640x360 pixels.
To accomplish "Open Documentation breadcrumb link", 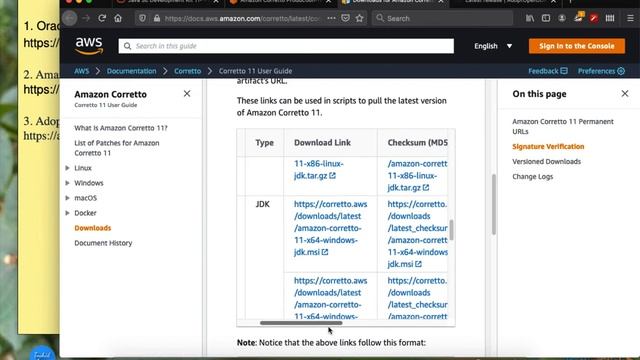I will point(131,71).
